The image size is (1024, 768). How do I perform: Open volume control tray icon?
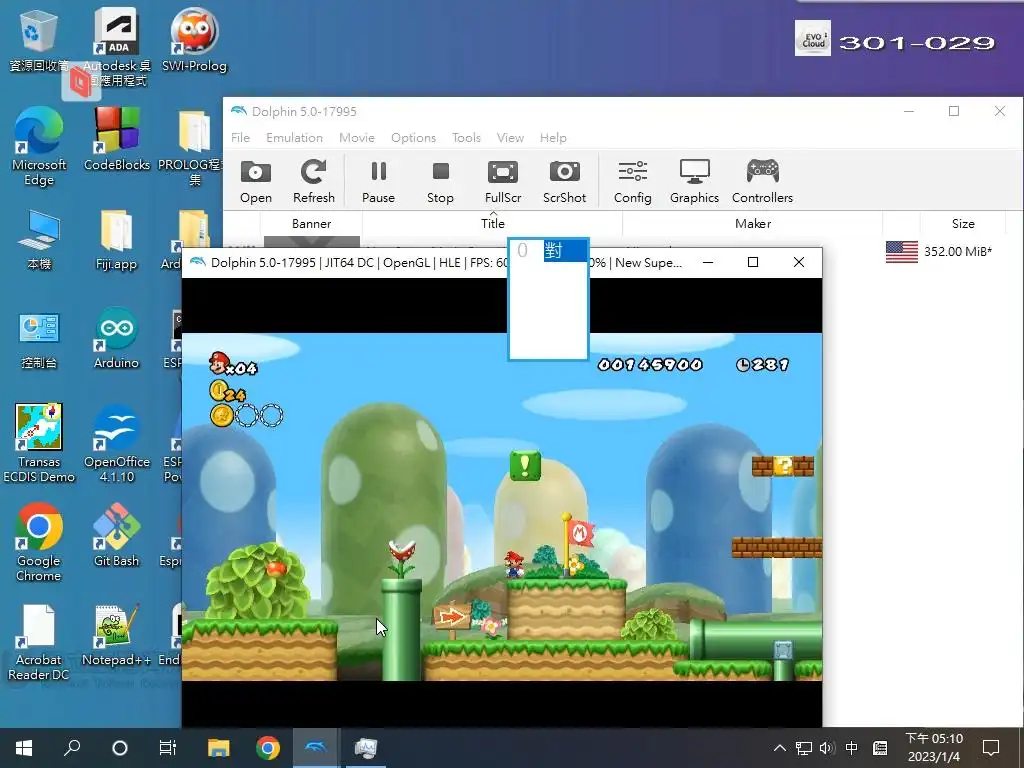827,748
